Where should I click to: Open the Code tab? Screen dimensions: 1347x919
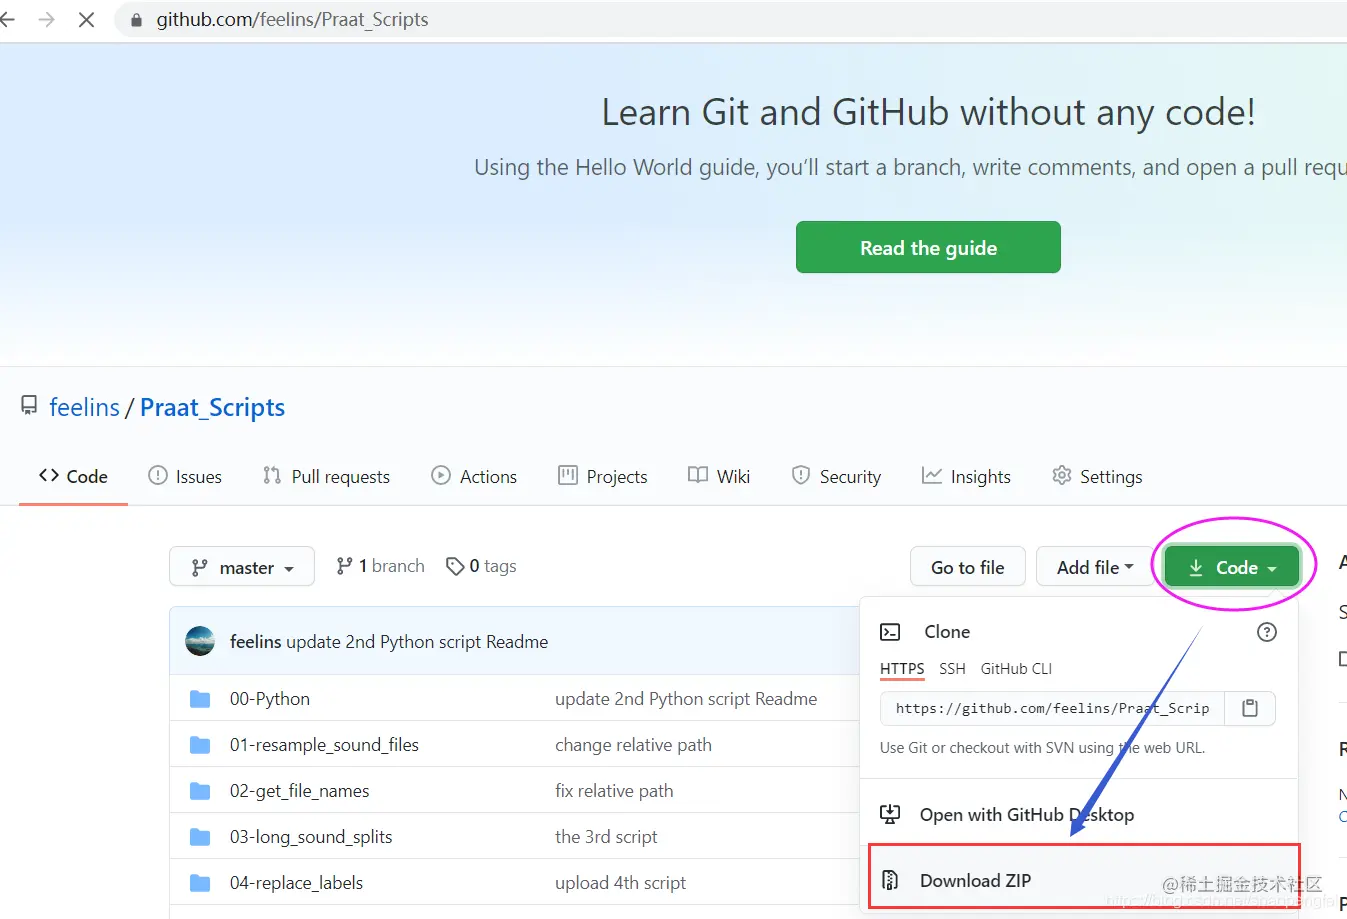pyautogui.click(x=73, y=476)
